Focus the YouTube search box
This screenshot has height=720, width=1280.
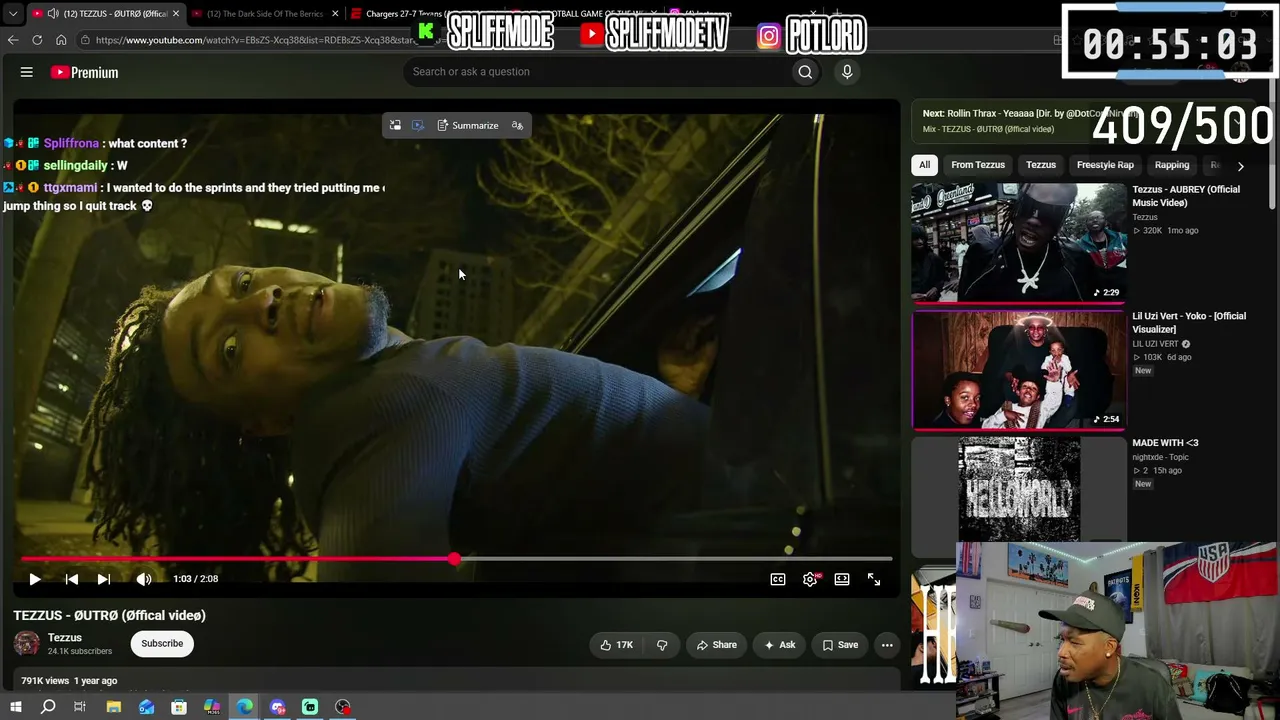coord(600,72)
